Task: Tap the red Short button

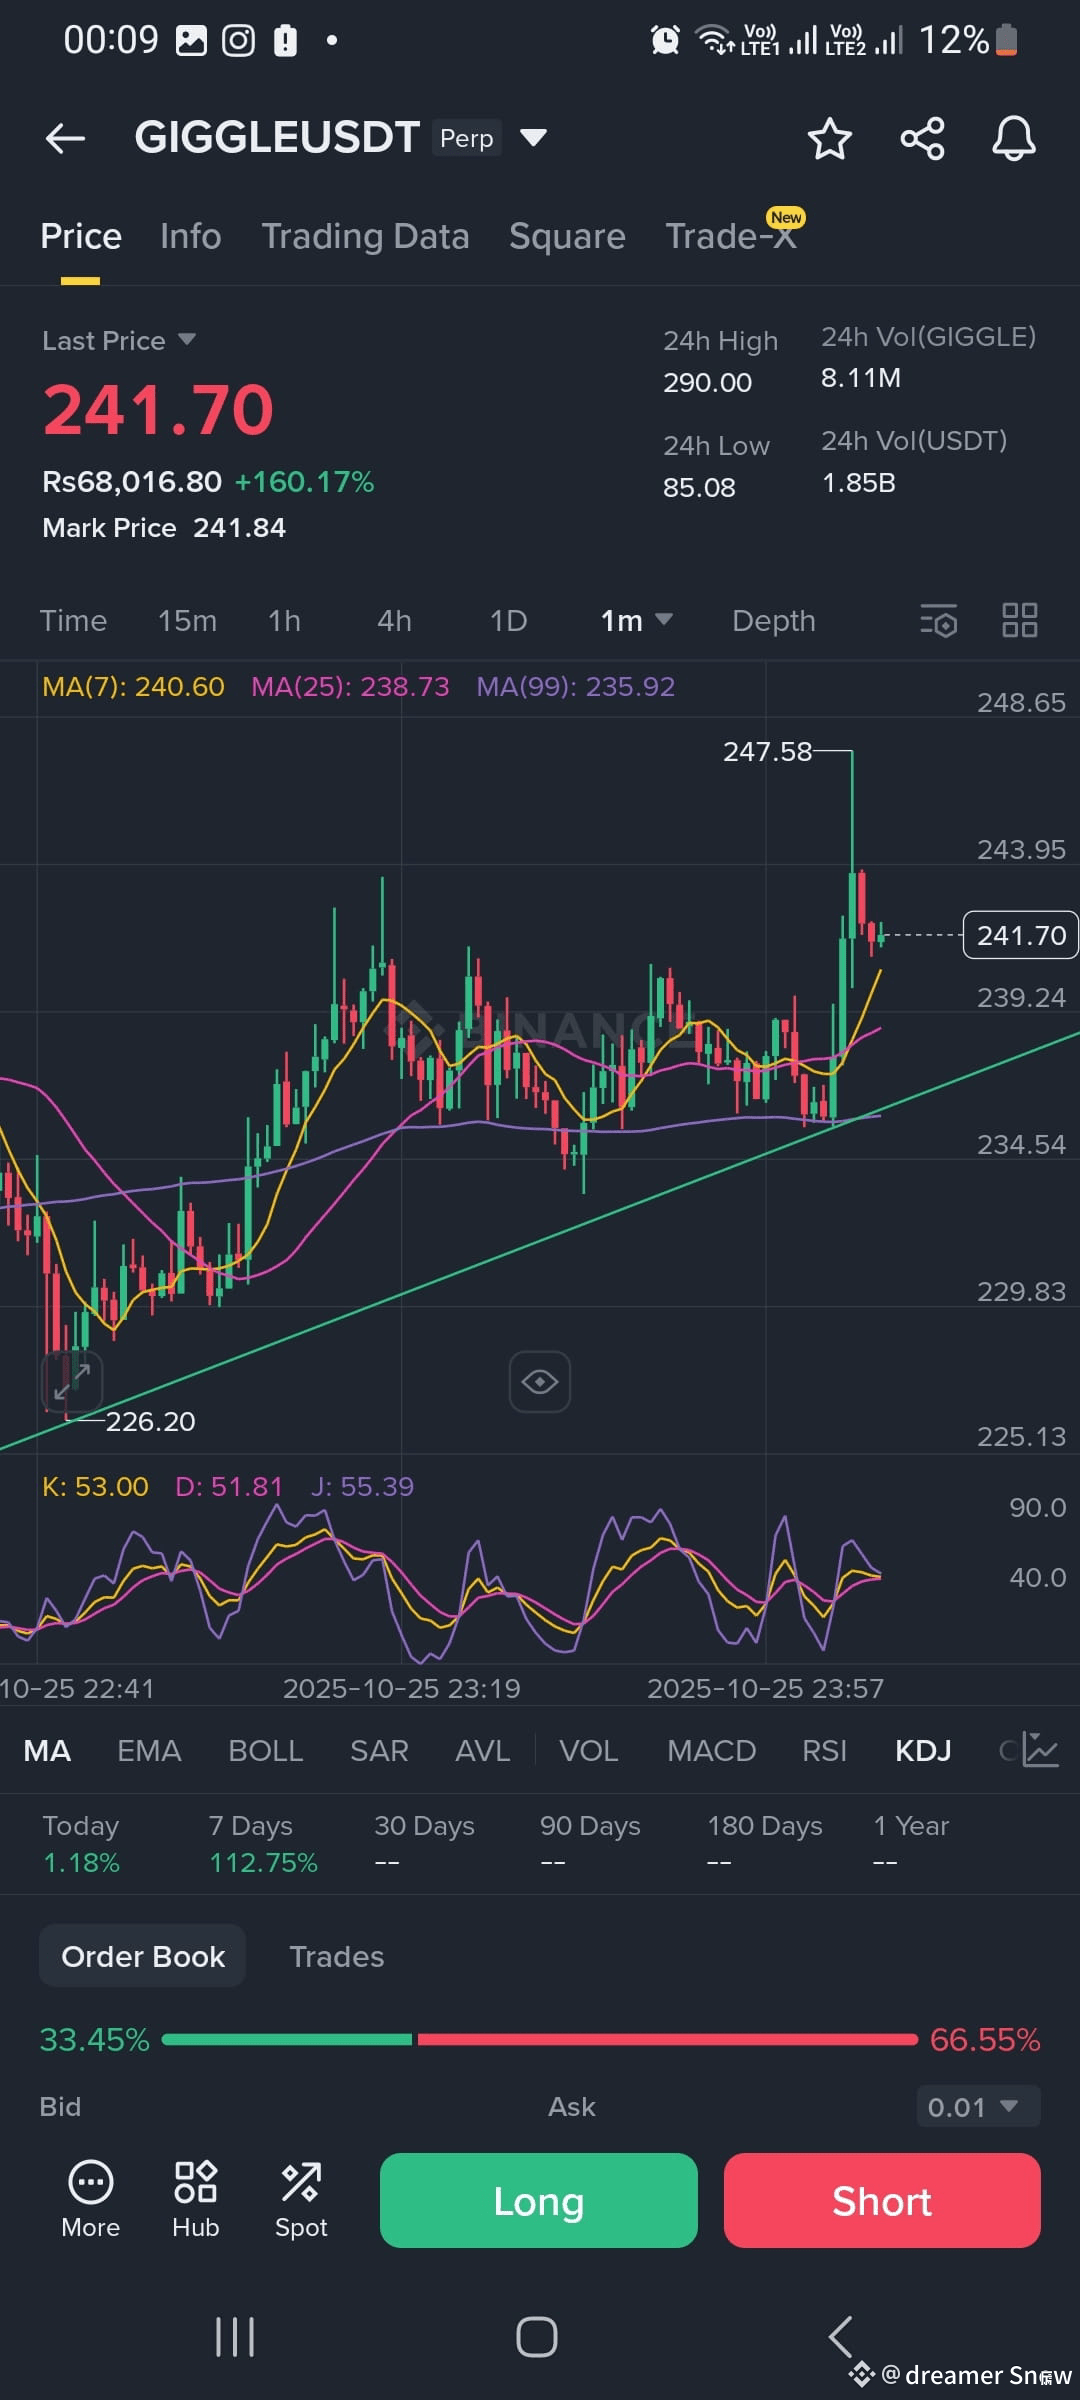Action: click(x=882, y=2201)
